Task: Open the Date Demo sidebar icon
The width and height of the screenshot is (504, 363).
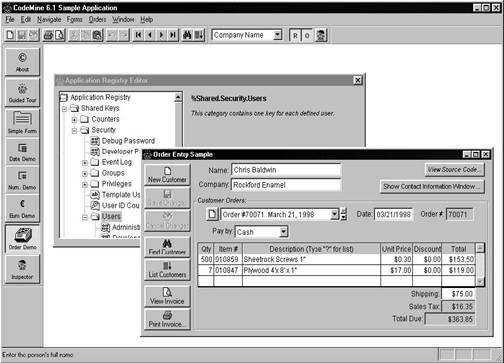Action: click(x=22, y=152)
